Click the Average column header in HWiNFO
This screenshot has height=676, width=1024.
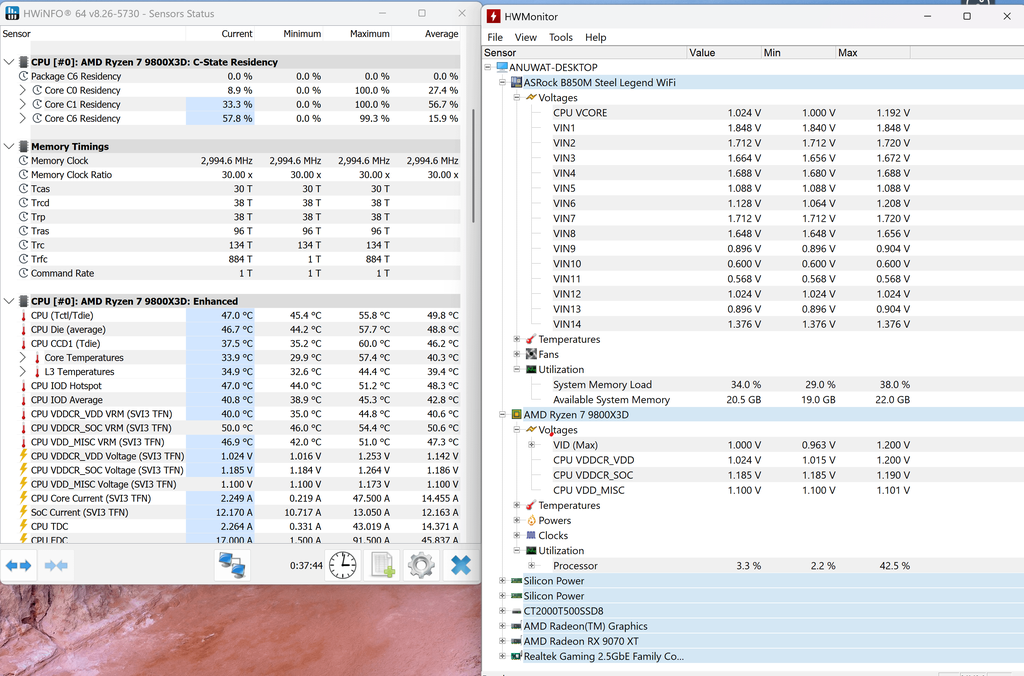tap(440, 34)
